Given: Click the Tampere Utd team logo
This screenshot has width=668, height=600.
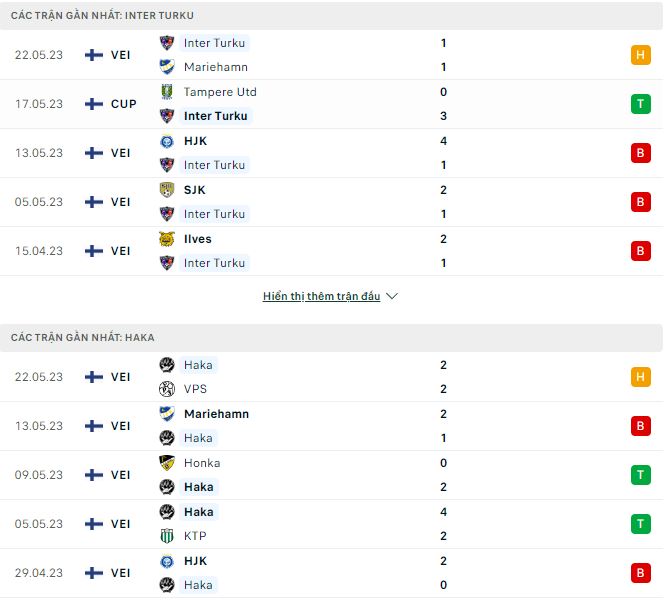Looking at the screenshot, I should 167,92.
